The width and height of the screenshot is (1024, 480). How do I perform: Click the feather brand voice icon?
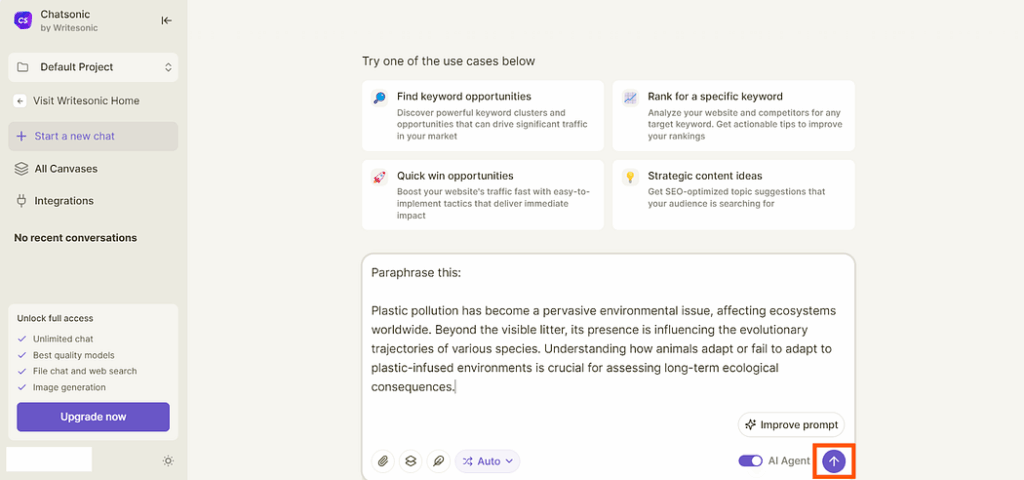(x=438, y=461)
